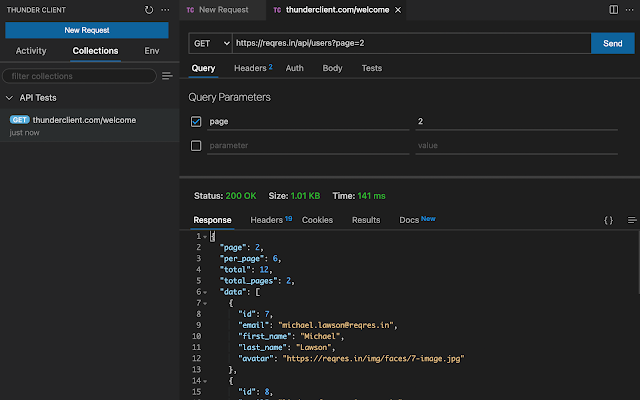Image resolution: width=640 pixels, height=400 pixels.
Task: Click the response vertical scrollbar
Action: tap(638, 262)
